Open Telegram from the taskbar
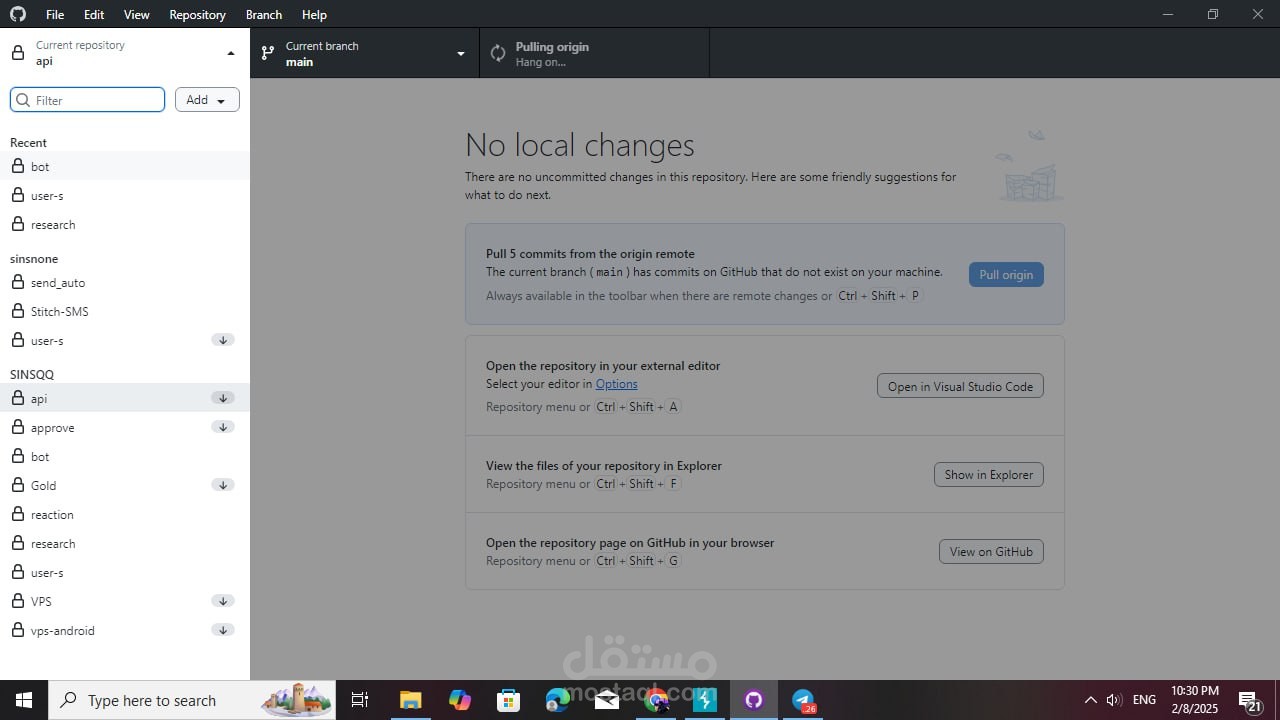Image resolution: width=1280 pixels, height=720 pixels. (803, 700)
